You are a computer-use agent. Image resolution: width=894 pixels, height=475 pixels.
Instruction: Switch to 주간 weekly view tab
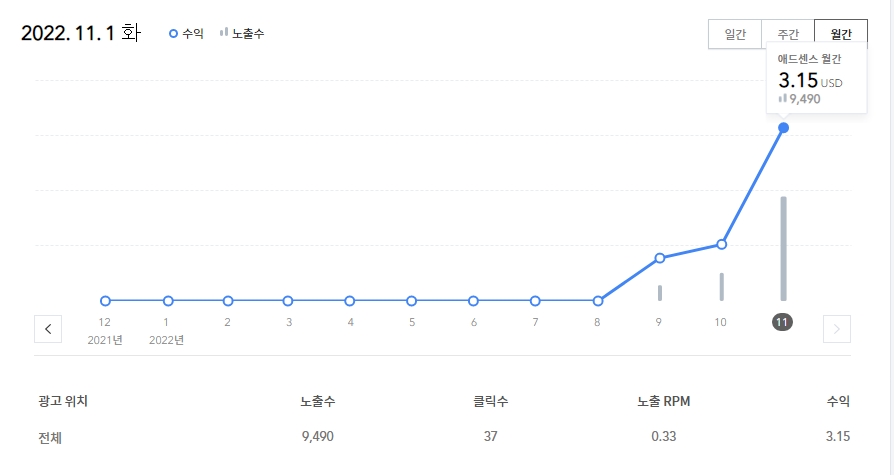pos(788,34)
